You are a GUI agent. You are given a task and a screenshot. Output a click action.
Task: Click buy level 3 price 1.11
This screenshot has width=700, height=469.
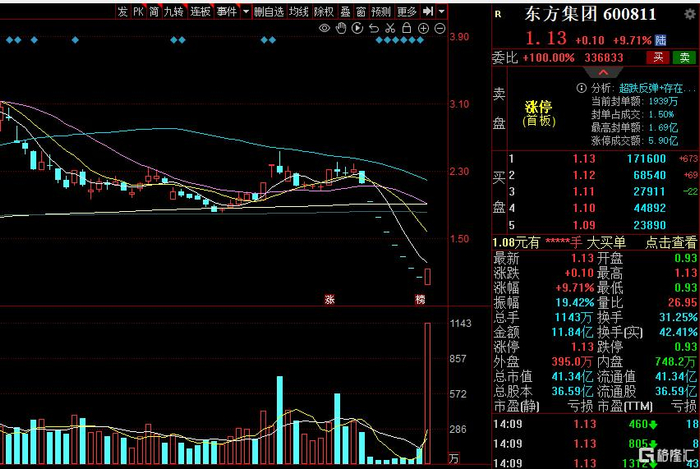(584, 192)
